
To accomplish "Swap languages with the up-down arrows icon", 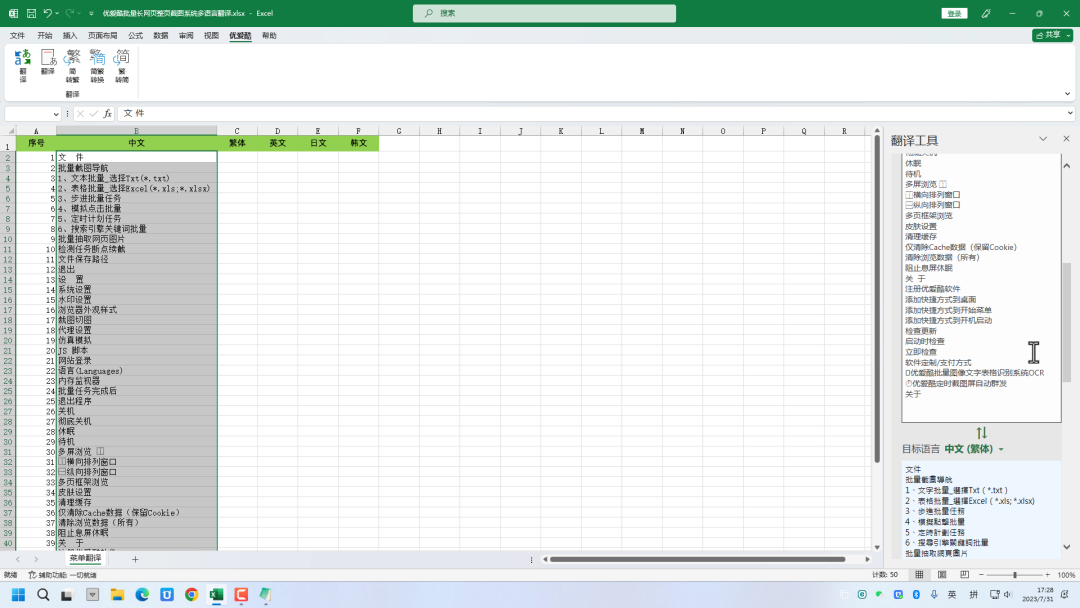I will 982,433.
